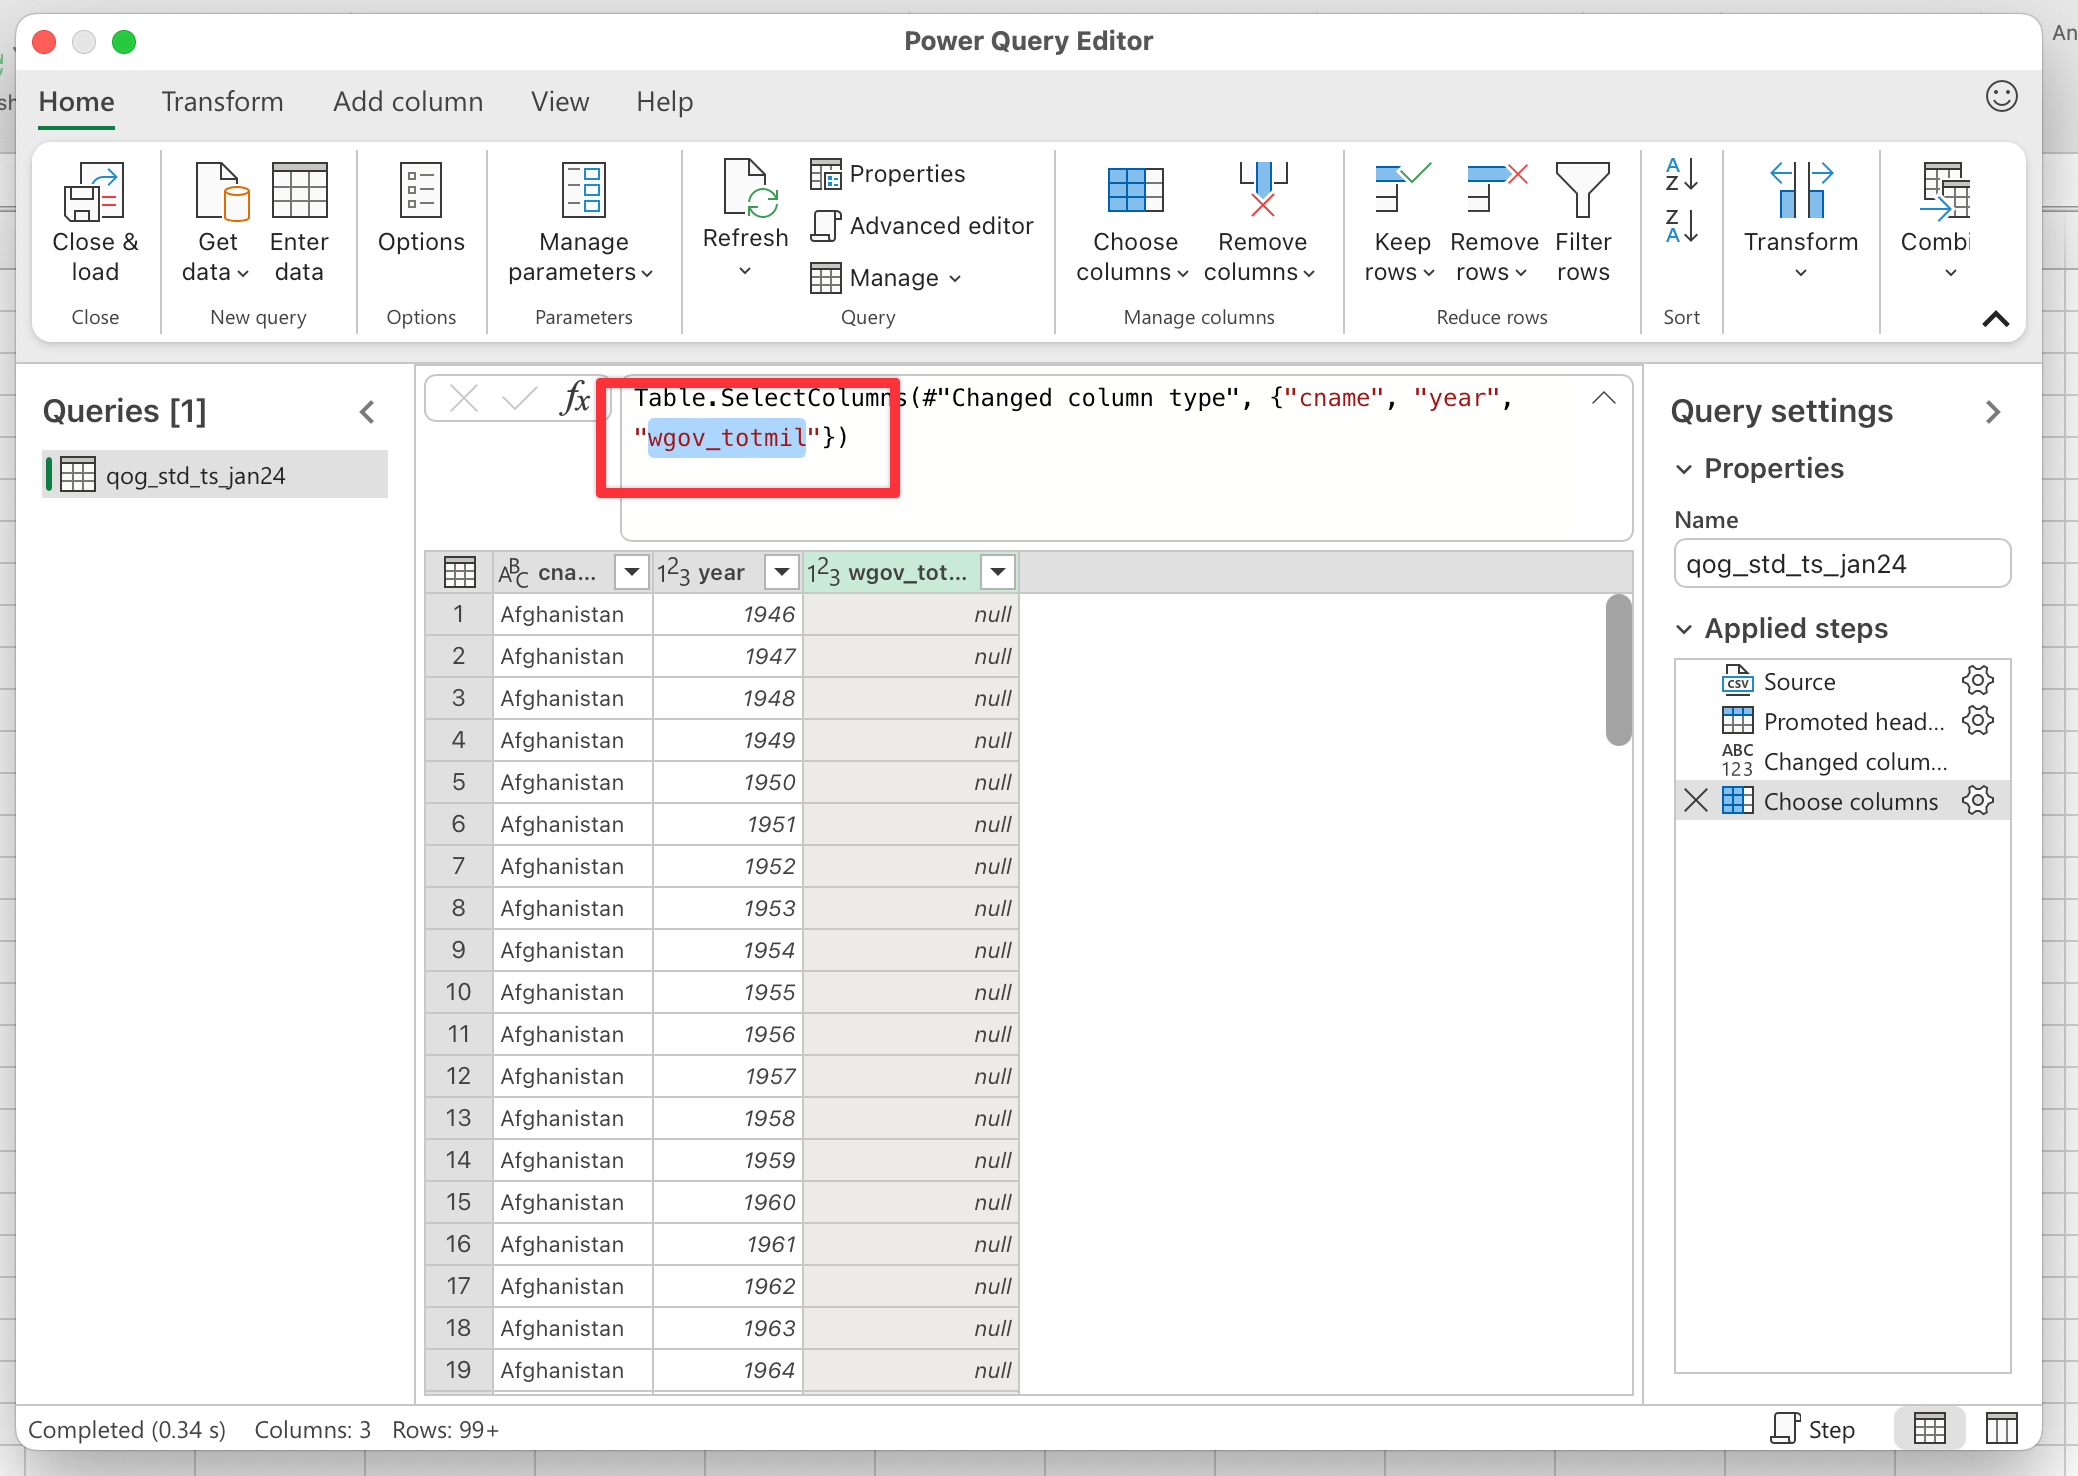Collapse the Applied steps section
2078x1476 pixels.
pos(1684,629)
